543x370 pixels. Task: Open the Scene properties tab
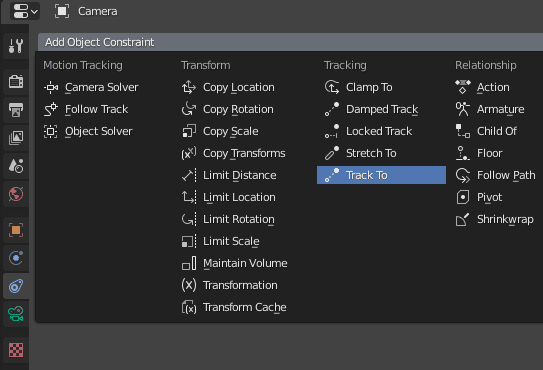16,166
